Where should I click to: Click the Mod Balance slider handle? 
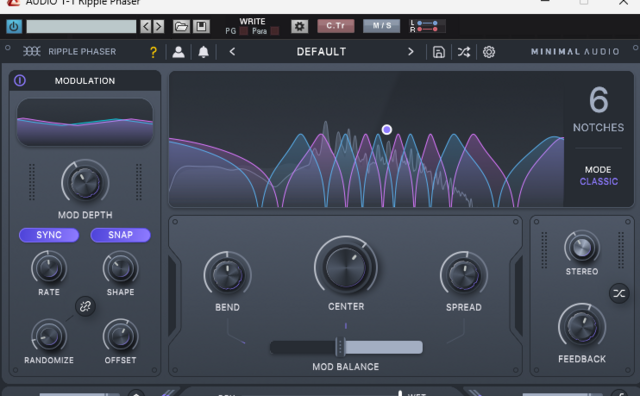pyautogui.click(x=340, y=347)
